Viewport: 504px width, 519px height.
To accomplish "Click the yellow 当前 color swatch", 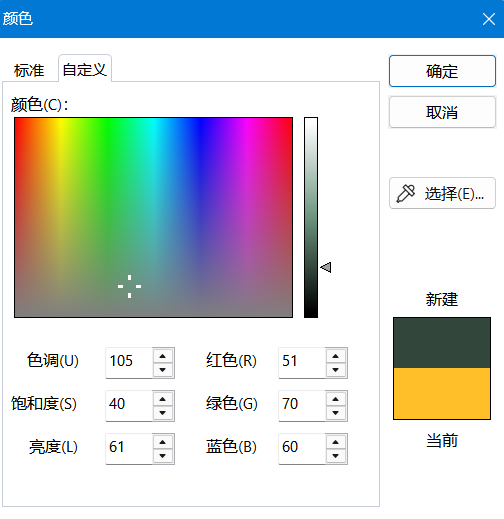I will click(442, 393).
